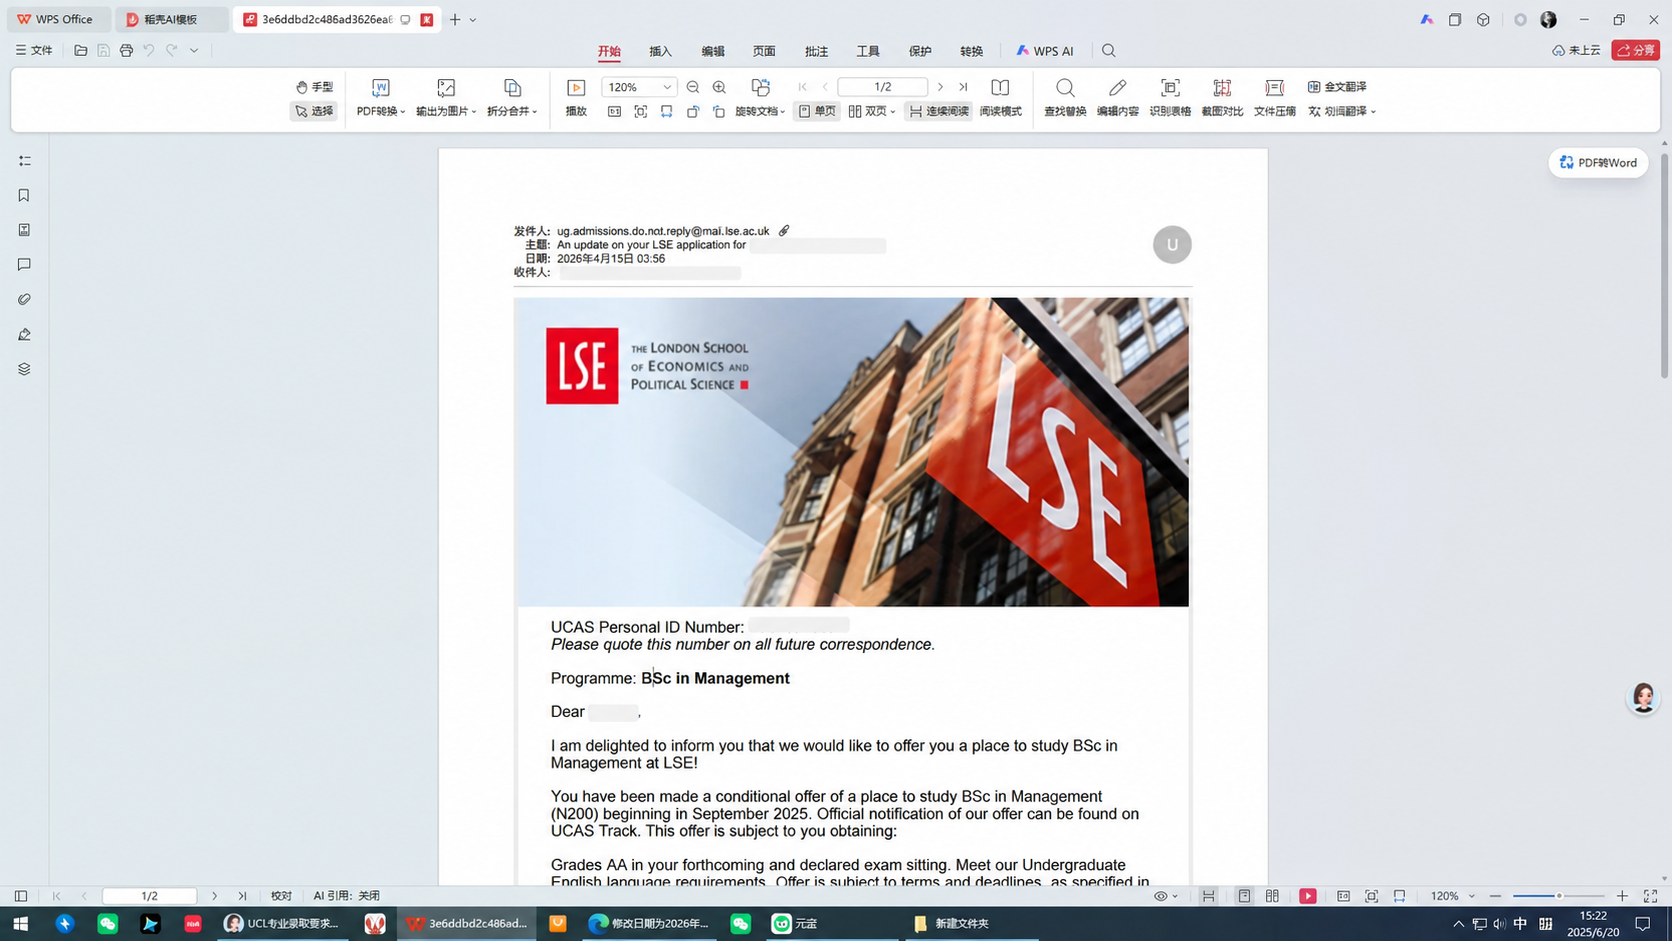1672x941 pixels.
Task: Enter 阅读模式 reading mode
Action: point(1000,99)
